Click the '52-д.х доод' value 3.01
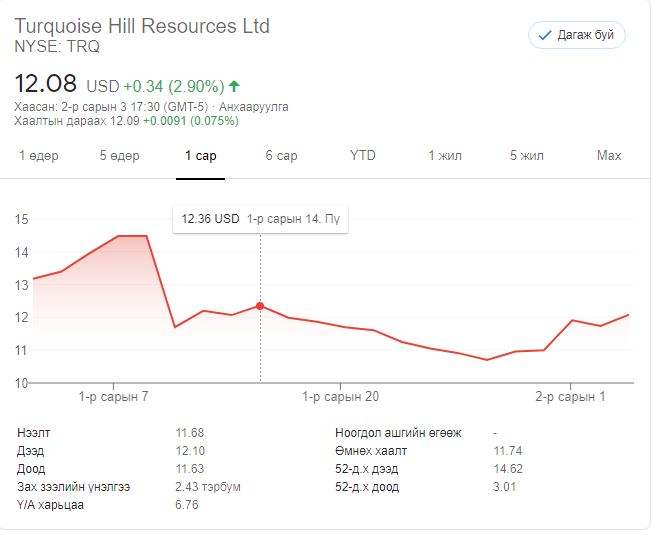Image resolution: width=653 pixels, height=538 pixels. coord(505,487)
